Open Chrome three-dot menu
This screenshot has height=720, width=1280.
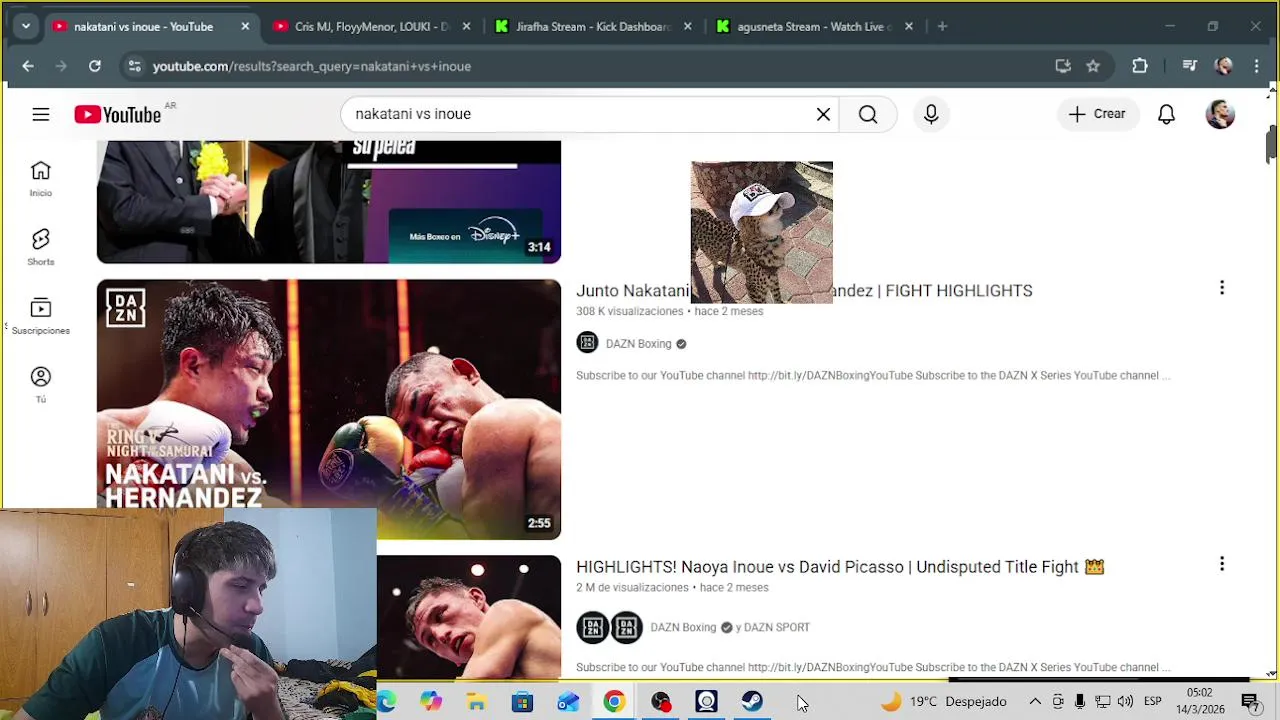click(x=1257, y=66)
